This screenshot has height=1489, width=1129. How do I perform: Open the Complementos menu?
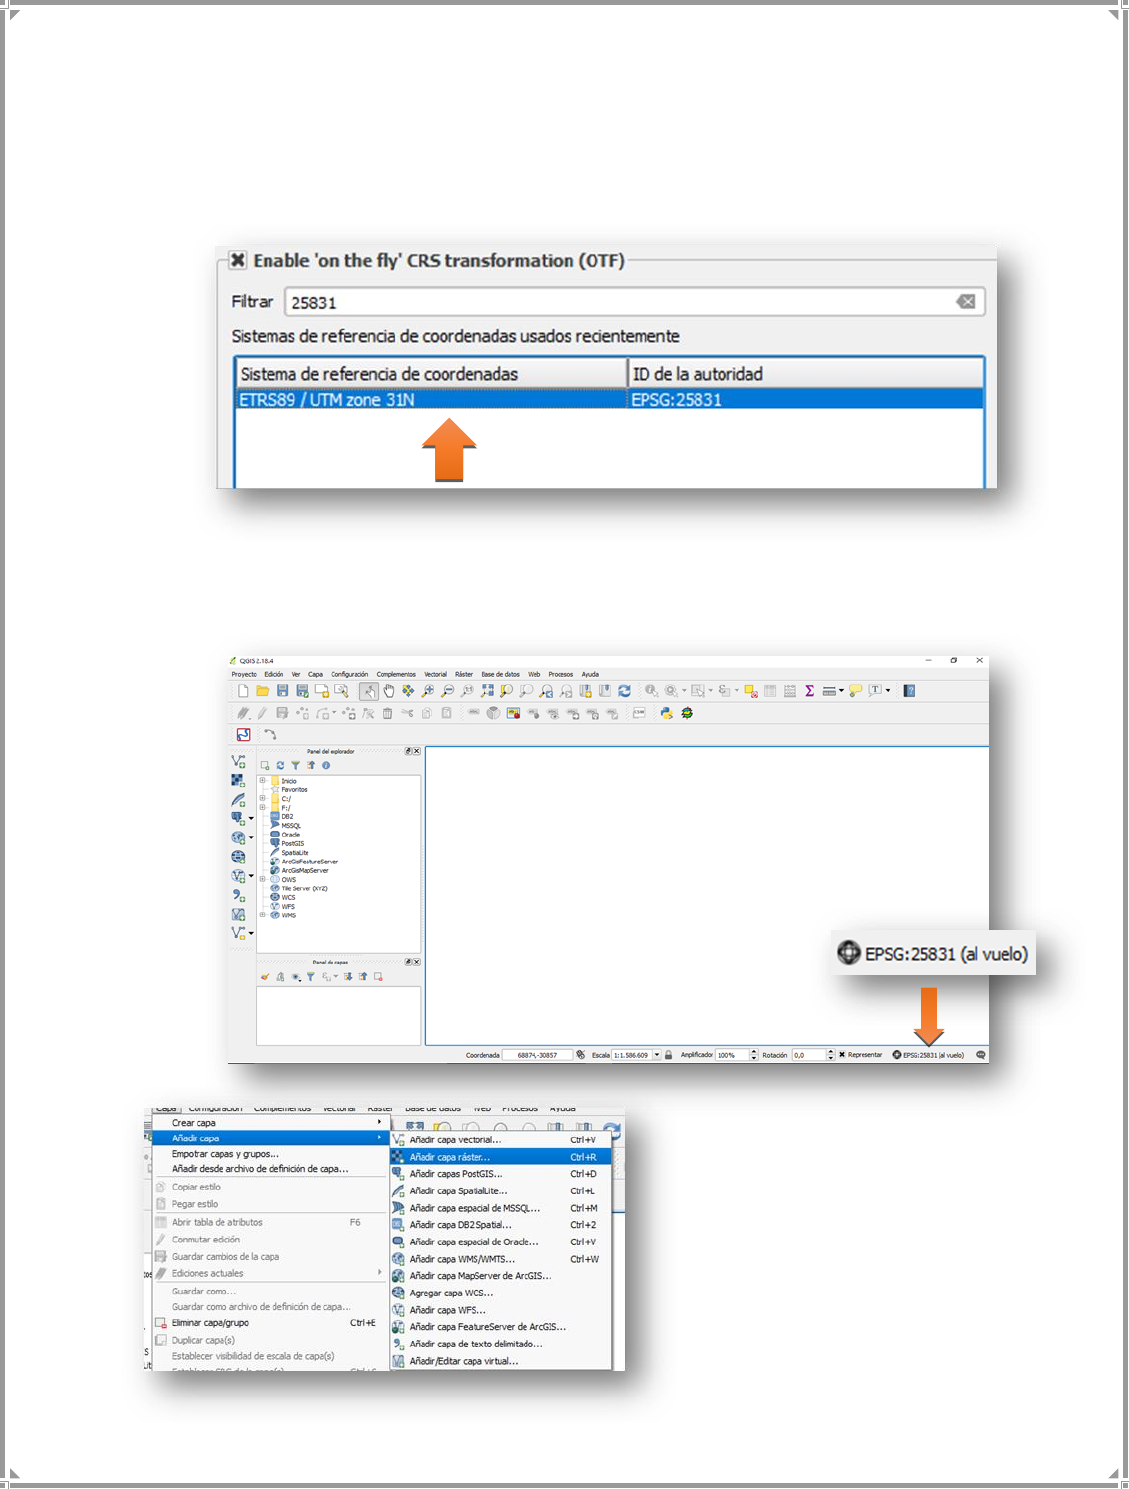[396, 675]
